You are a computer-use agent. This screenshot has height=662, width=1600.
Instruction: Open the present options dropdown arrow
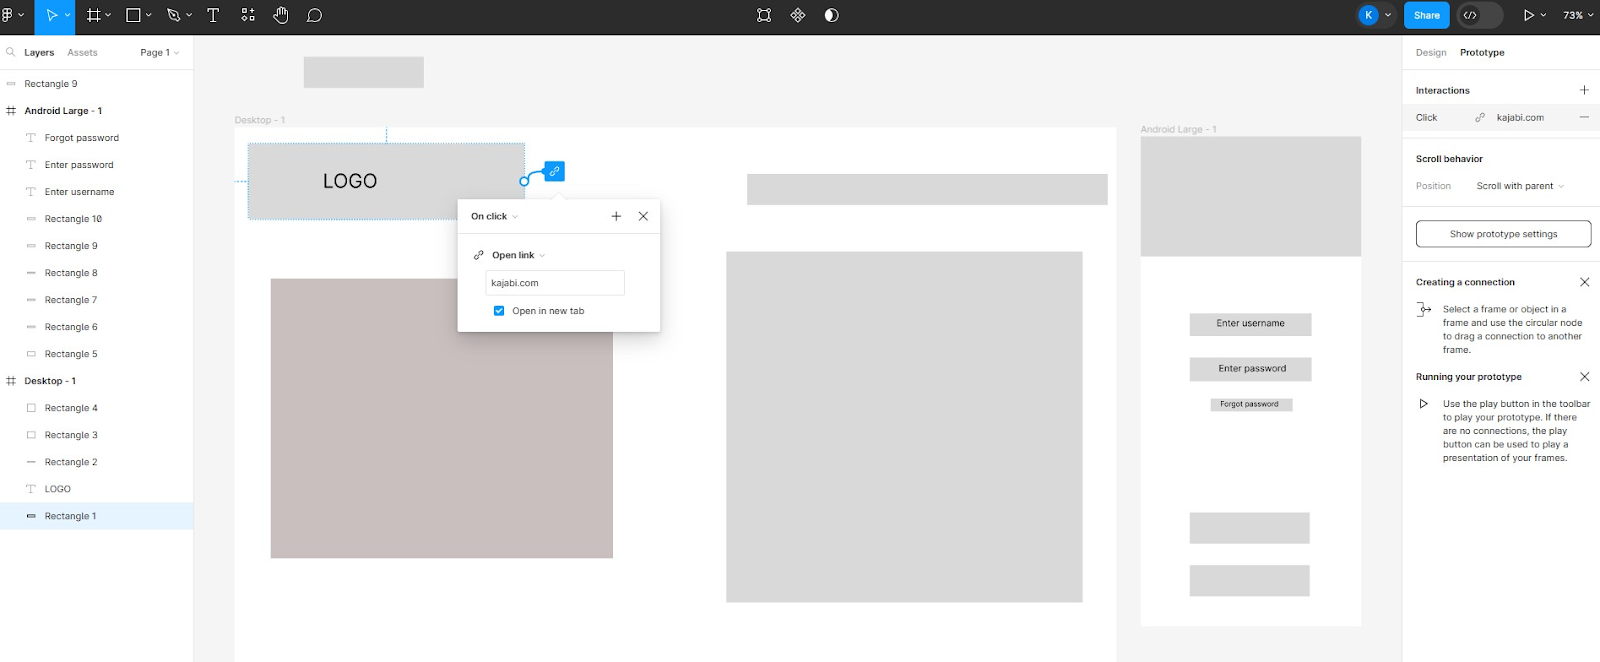pos(1543,15)
